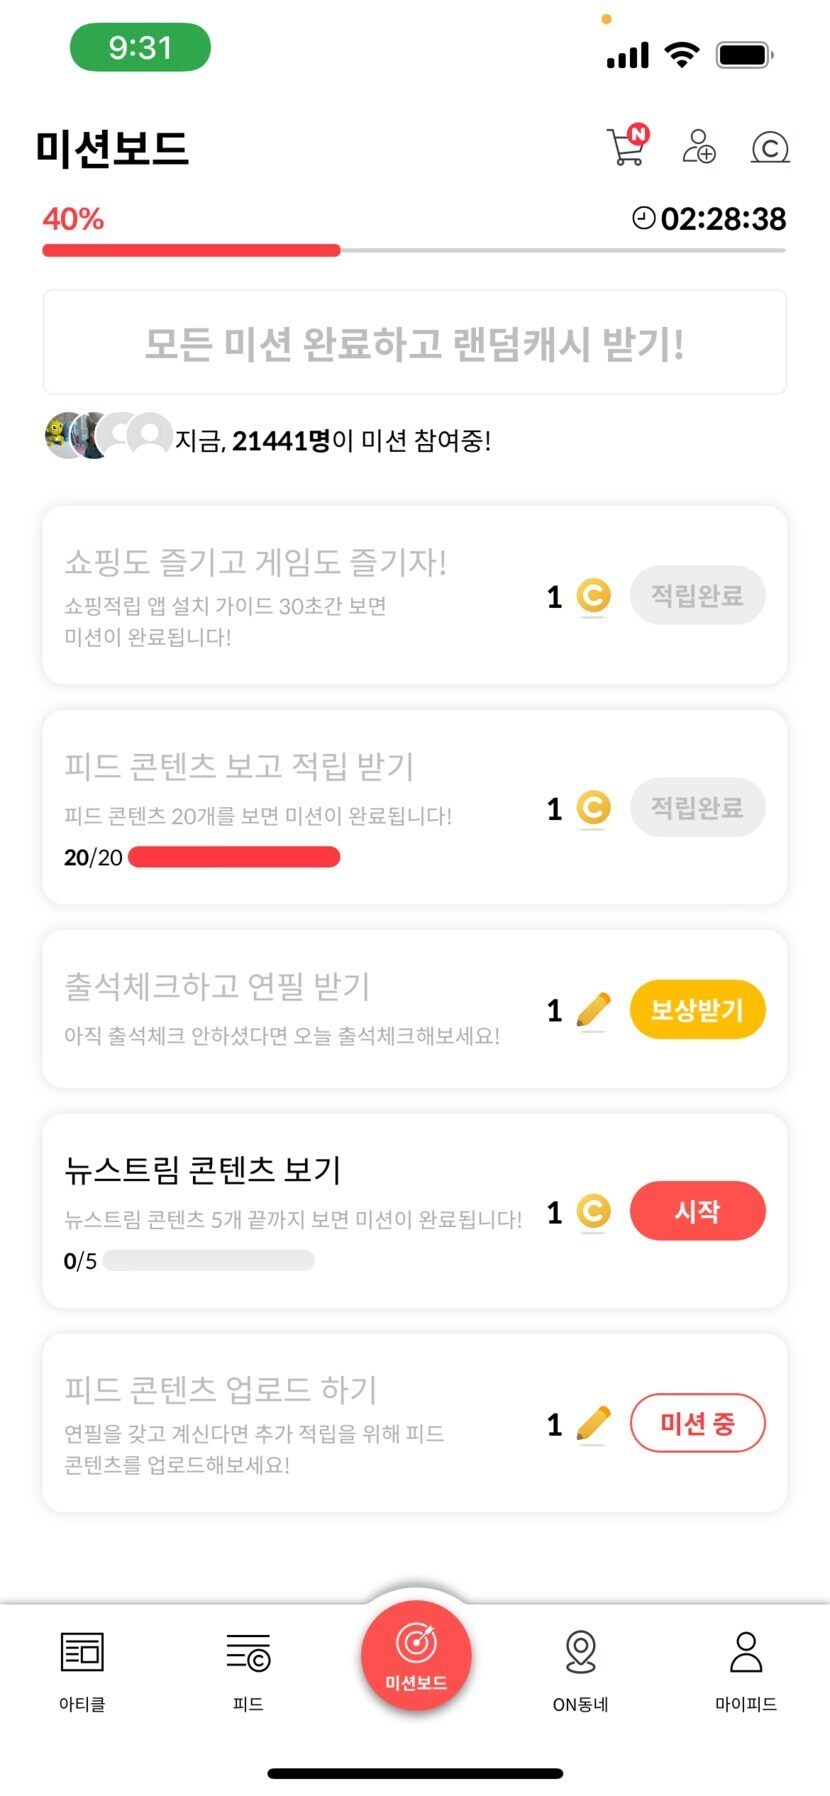This screenshot has height=1796, width=830.
Task: Click the pencil icon in attendance mission
Action: pyautogui.click(x=593, y=1010)
